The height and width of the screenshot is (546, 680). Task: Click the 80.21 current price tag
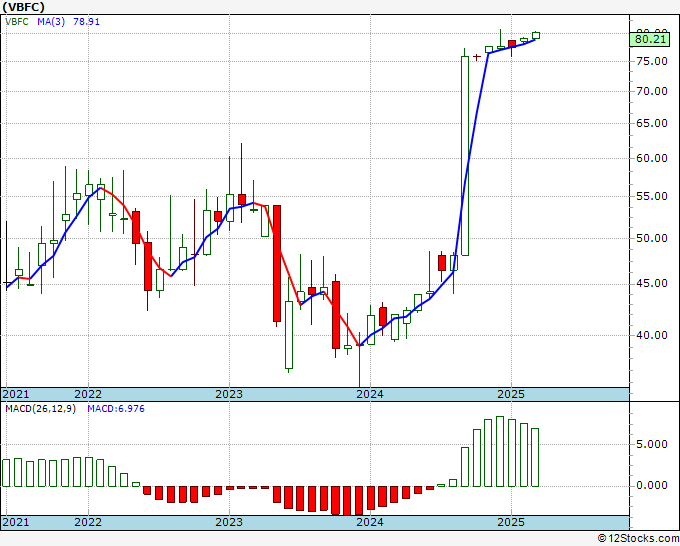(x=650, y=39)
